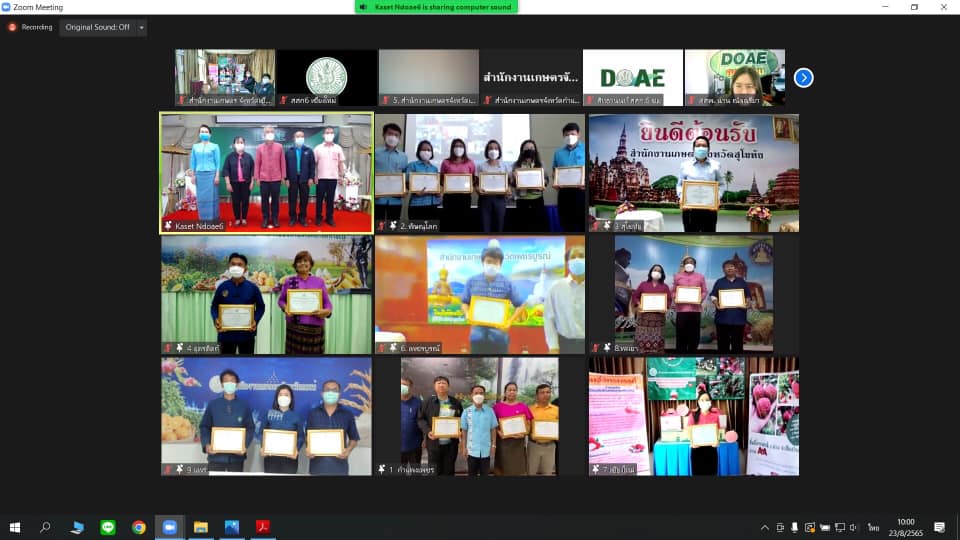
Task: Open the Windows Start menu
Action: click(15, 527)
